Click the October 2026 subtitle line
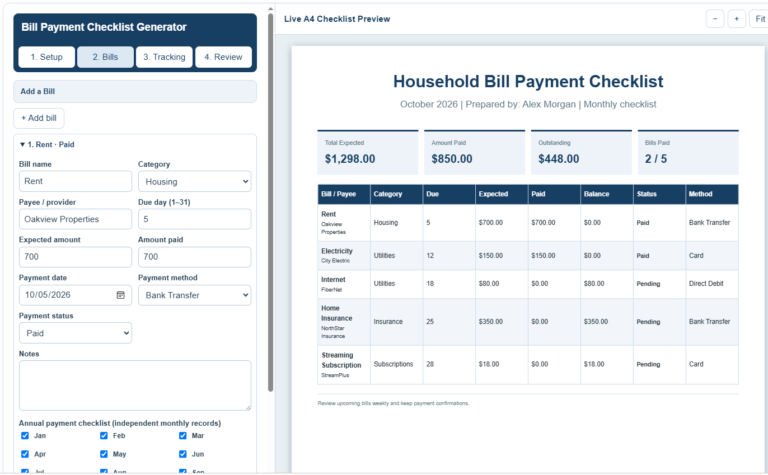Viewport: 768px width, 475px height. [x=528, y=104]
